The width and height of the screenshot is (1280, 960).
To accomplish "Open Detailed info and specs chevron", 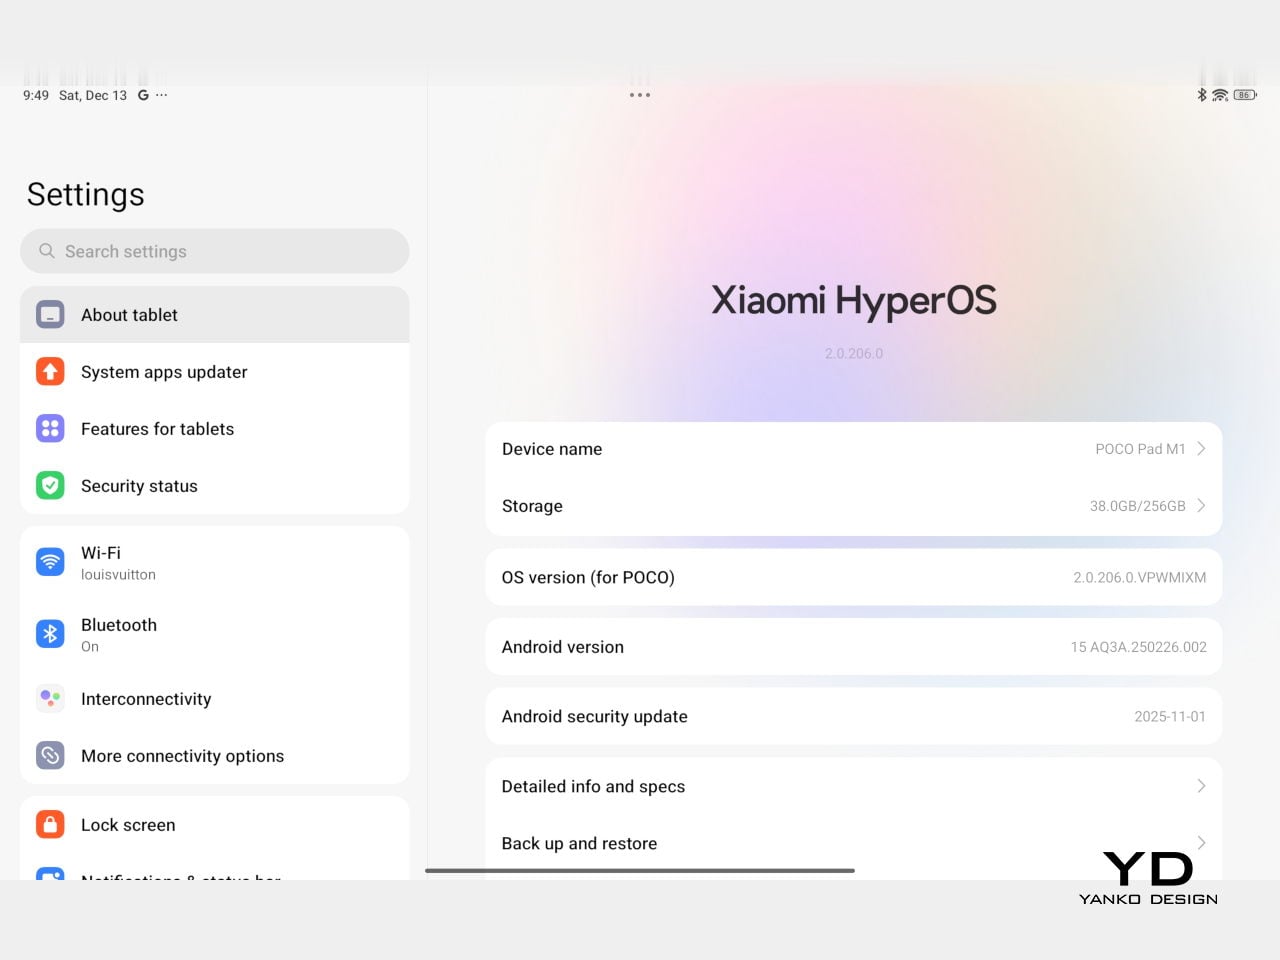I will 1201,786.
